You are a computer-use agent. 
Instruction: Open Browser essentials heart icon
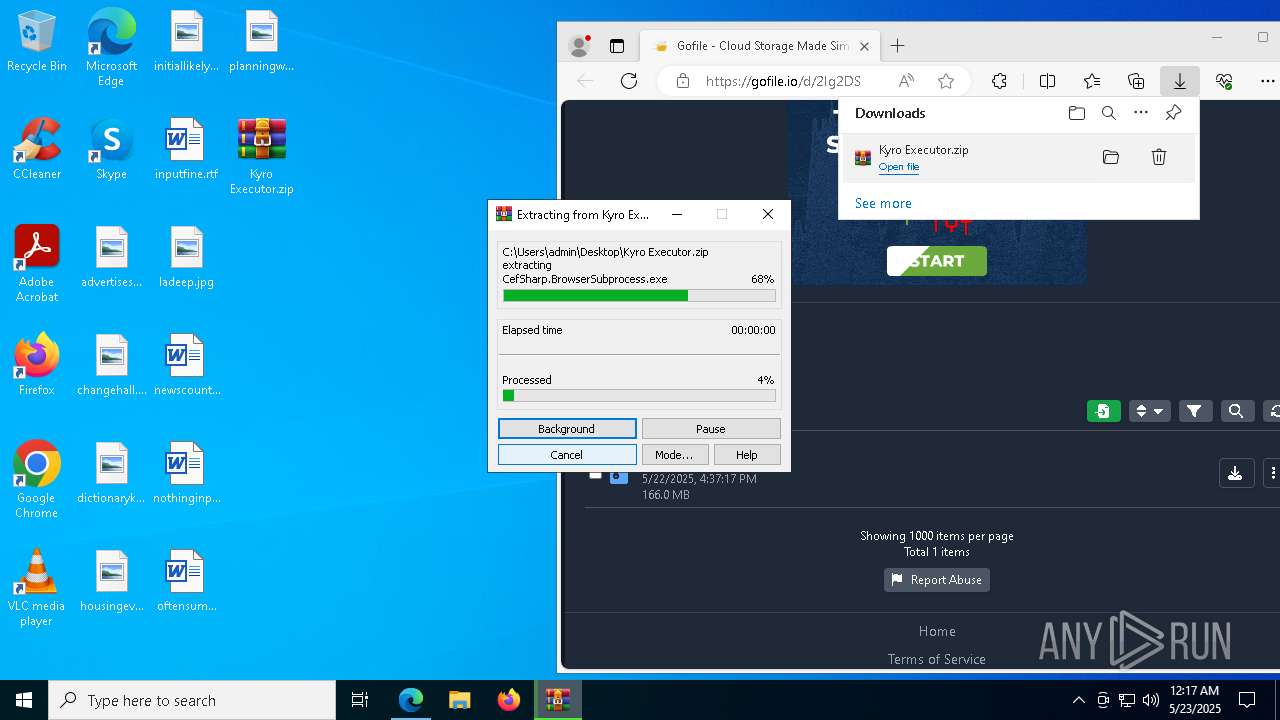1224,81
